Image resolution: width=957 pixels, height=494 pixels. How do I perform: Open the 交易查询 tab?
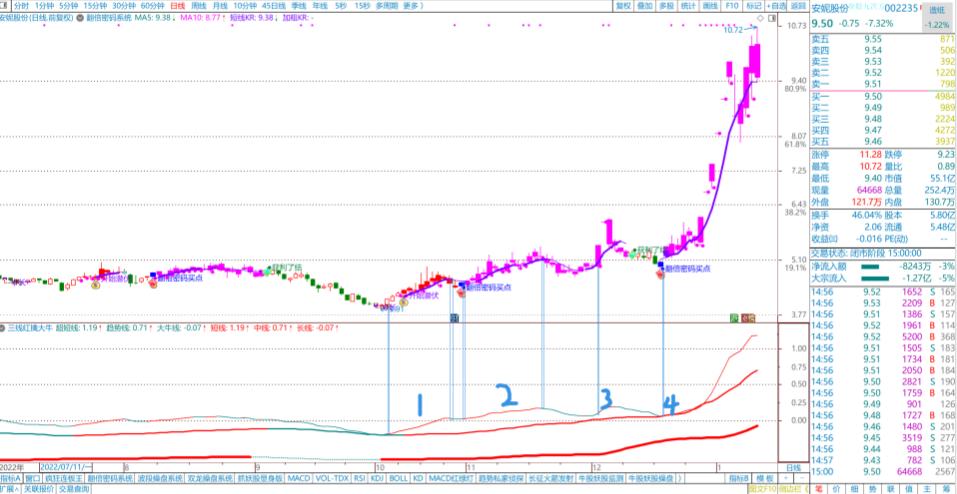point(73,489)
